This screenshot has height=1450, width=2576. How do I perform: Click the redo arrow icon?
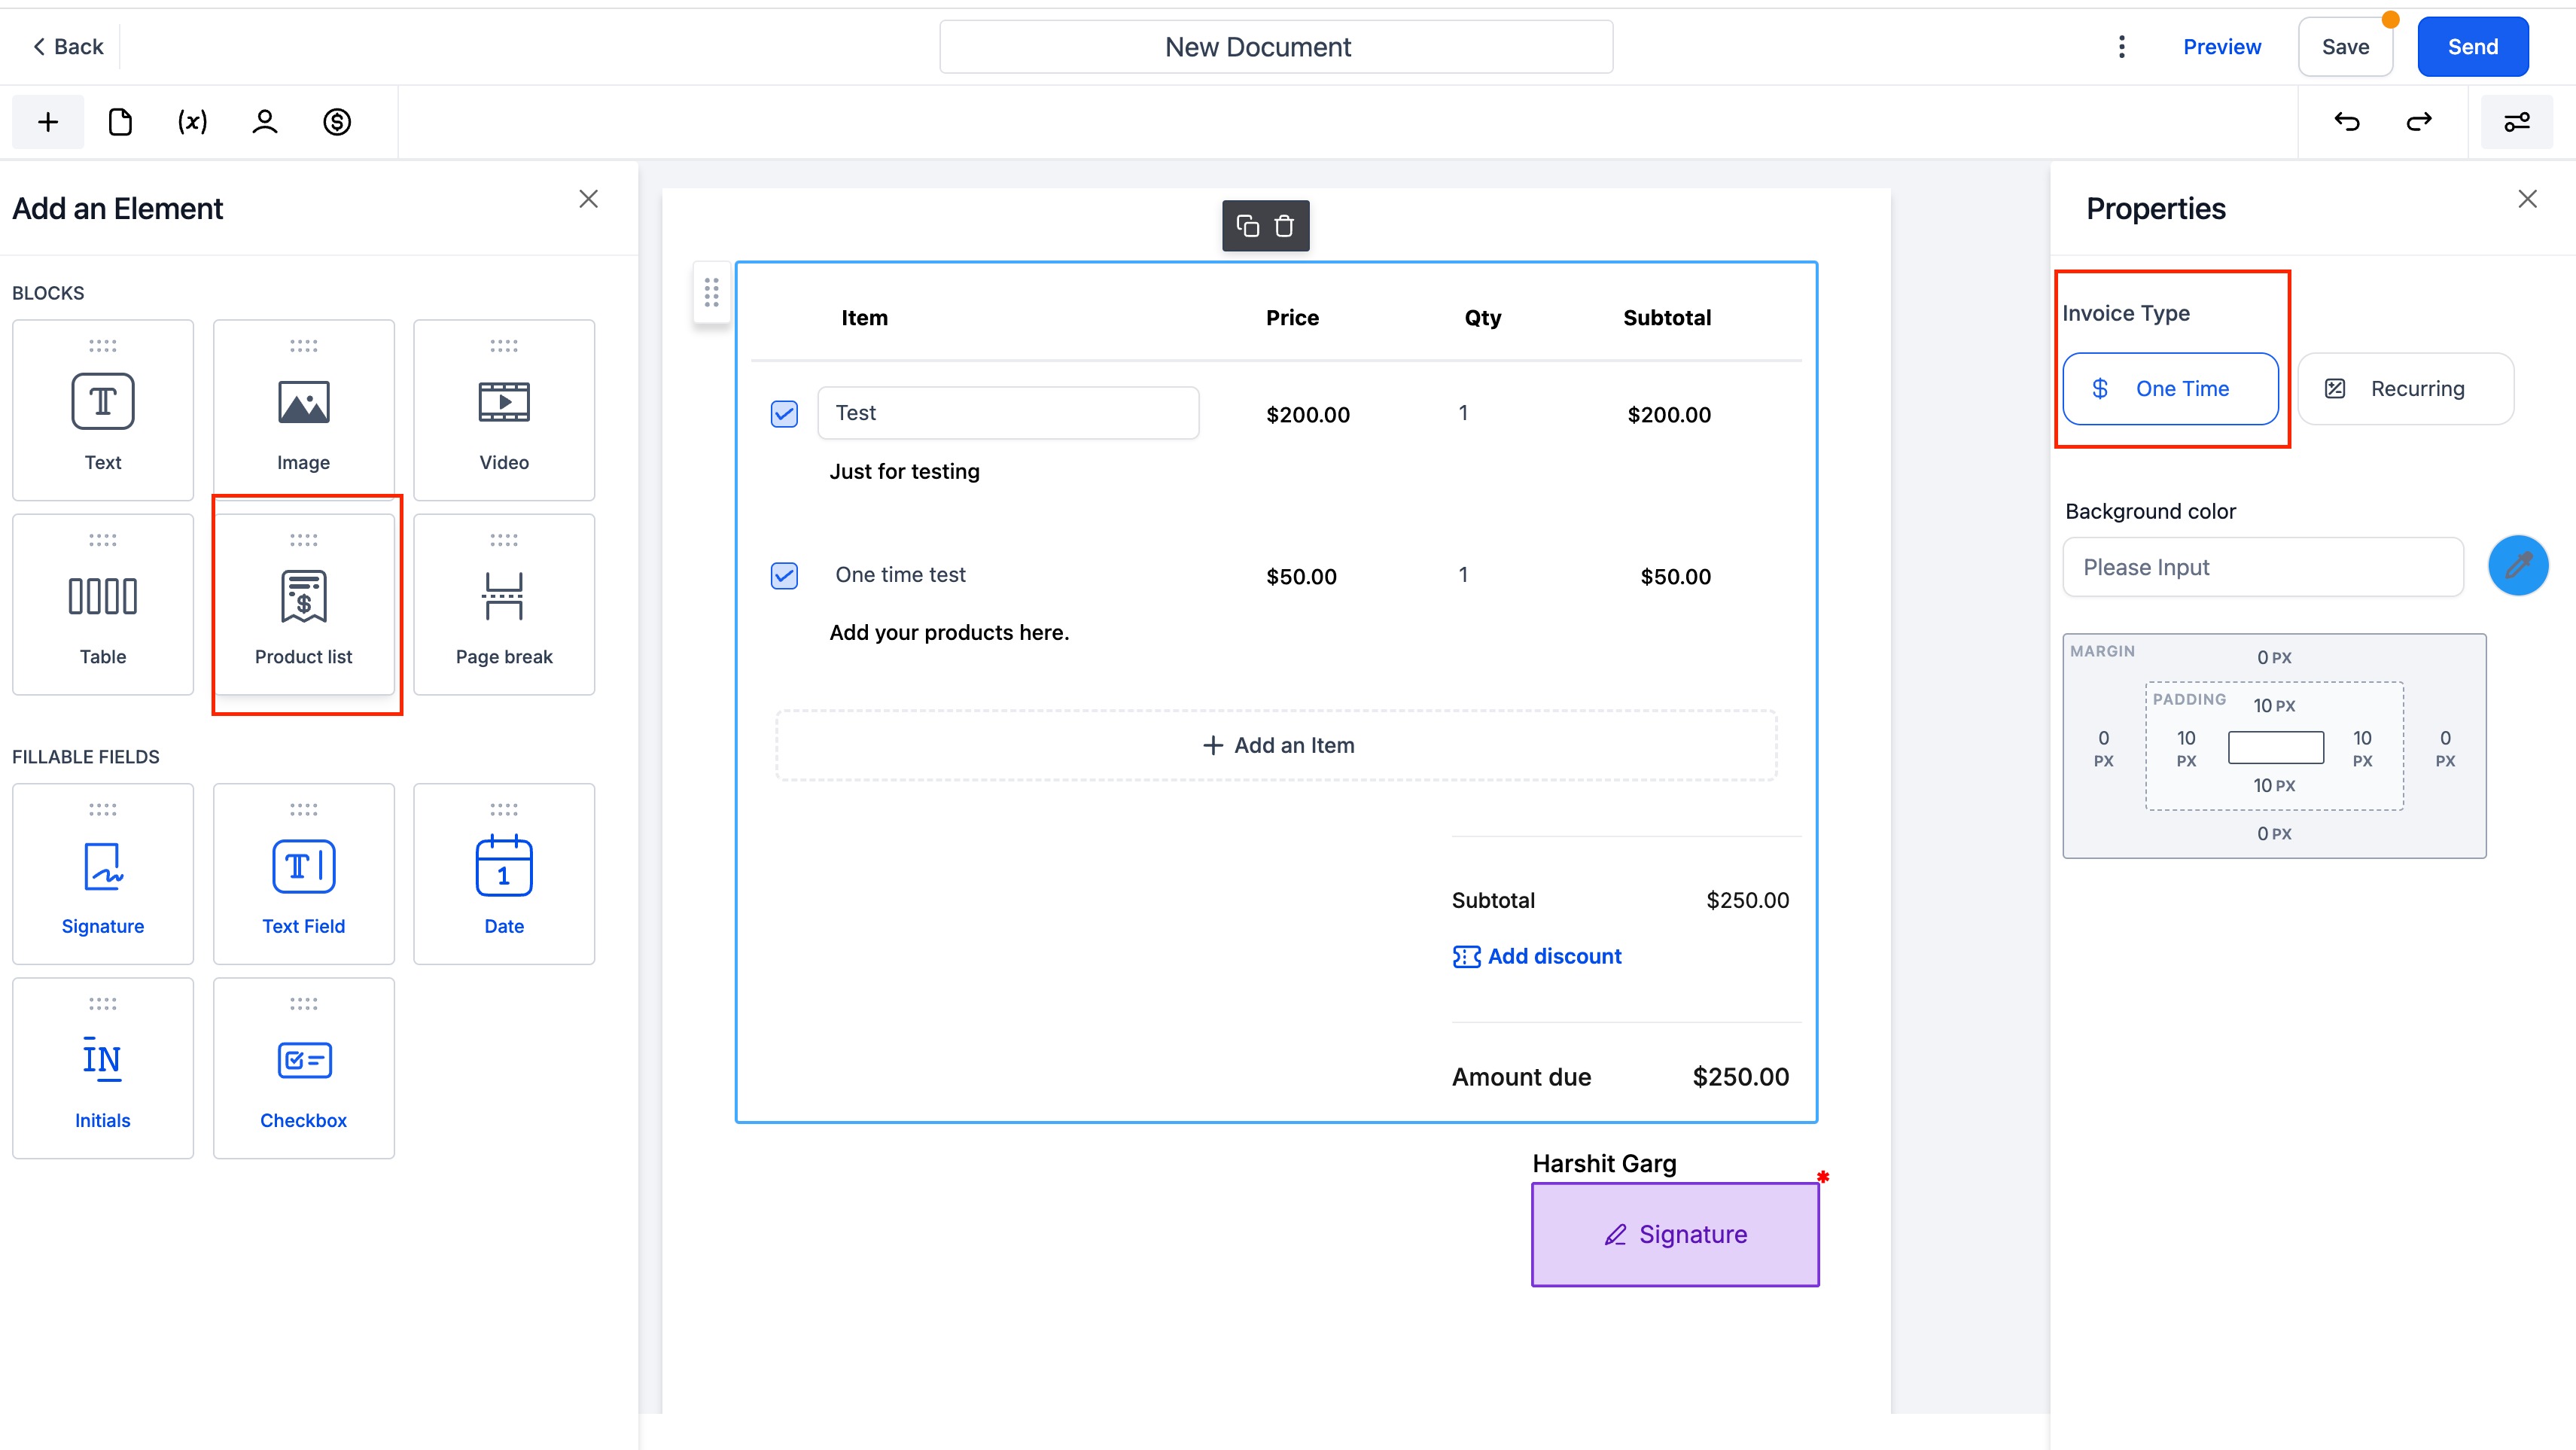tap(2419, 122)
